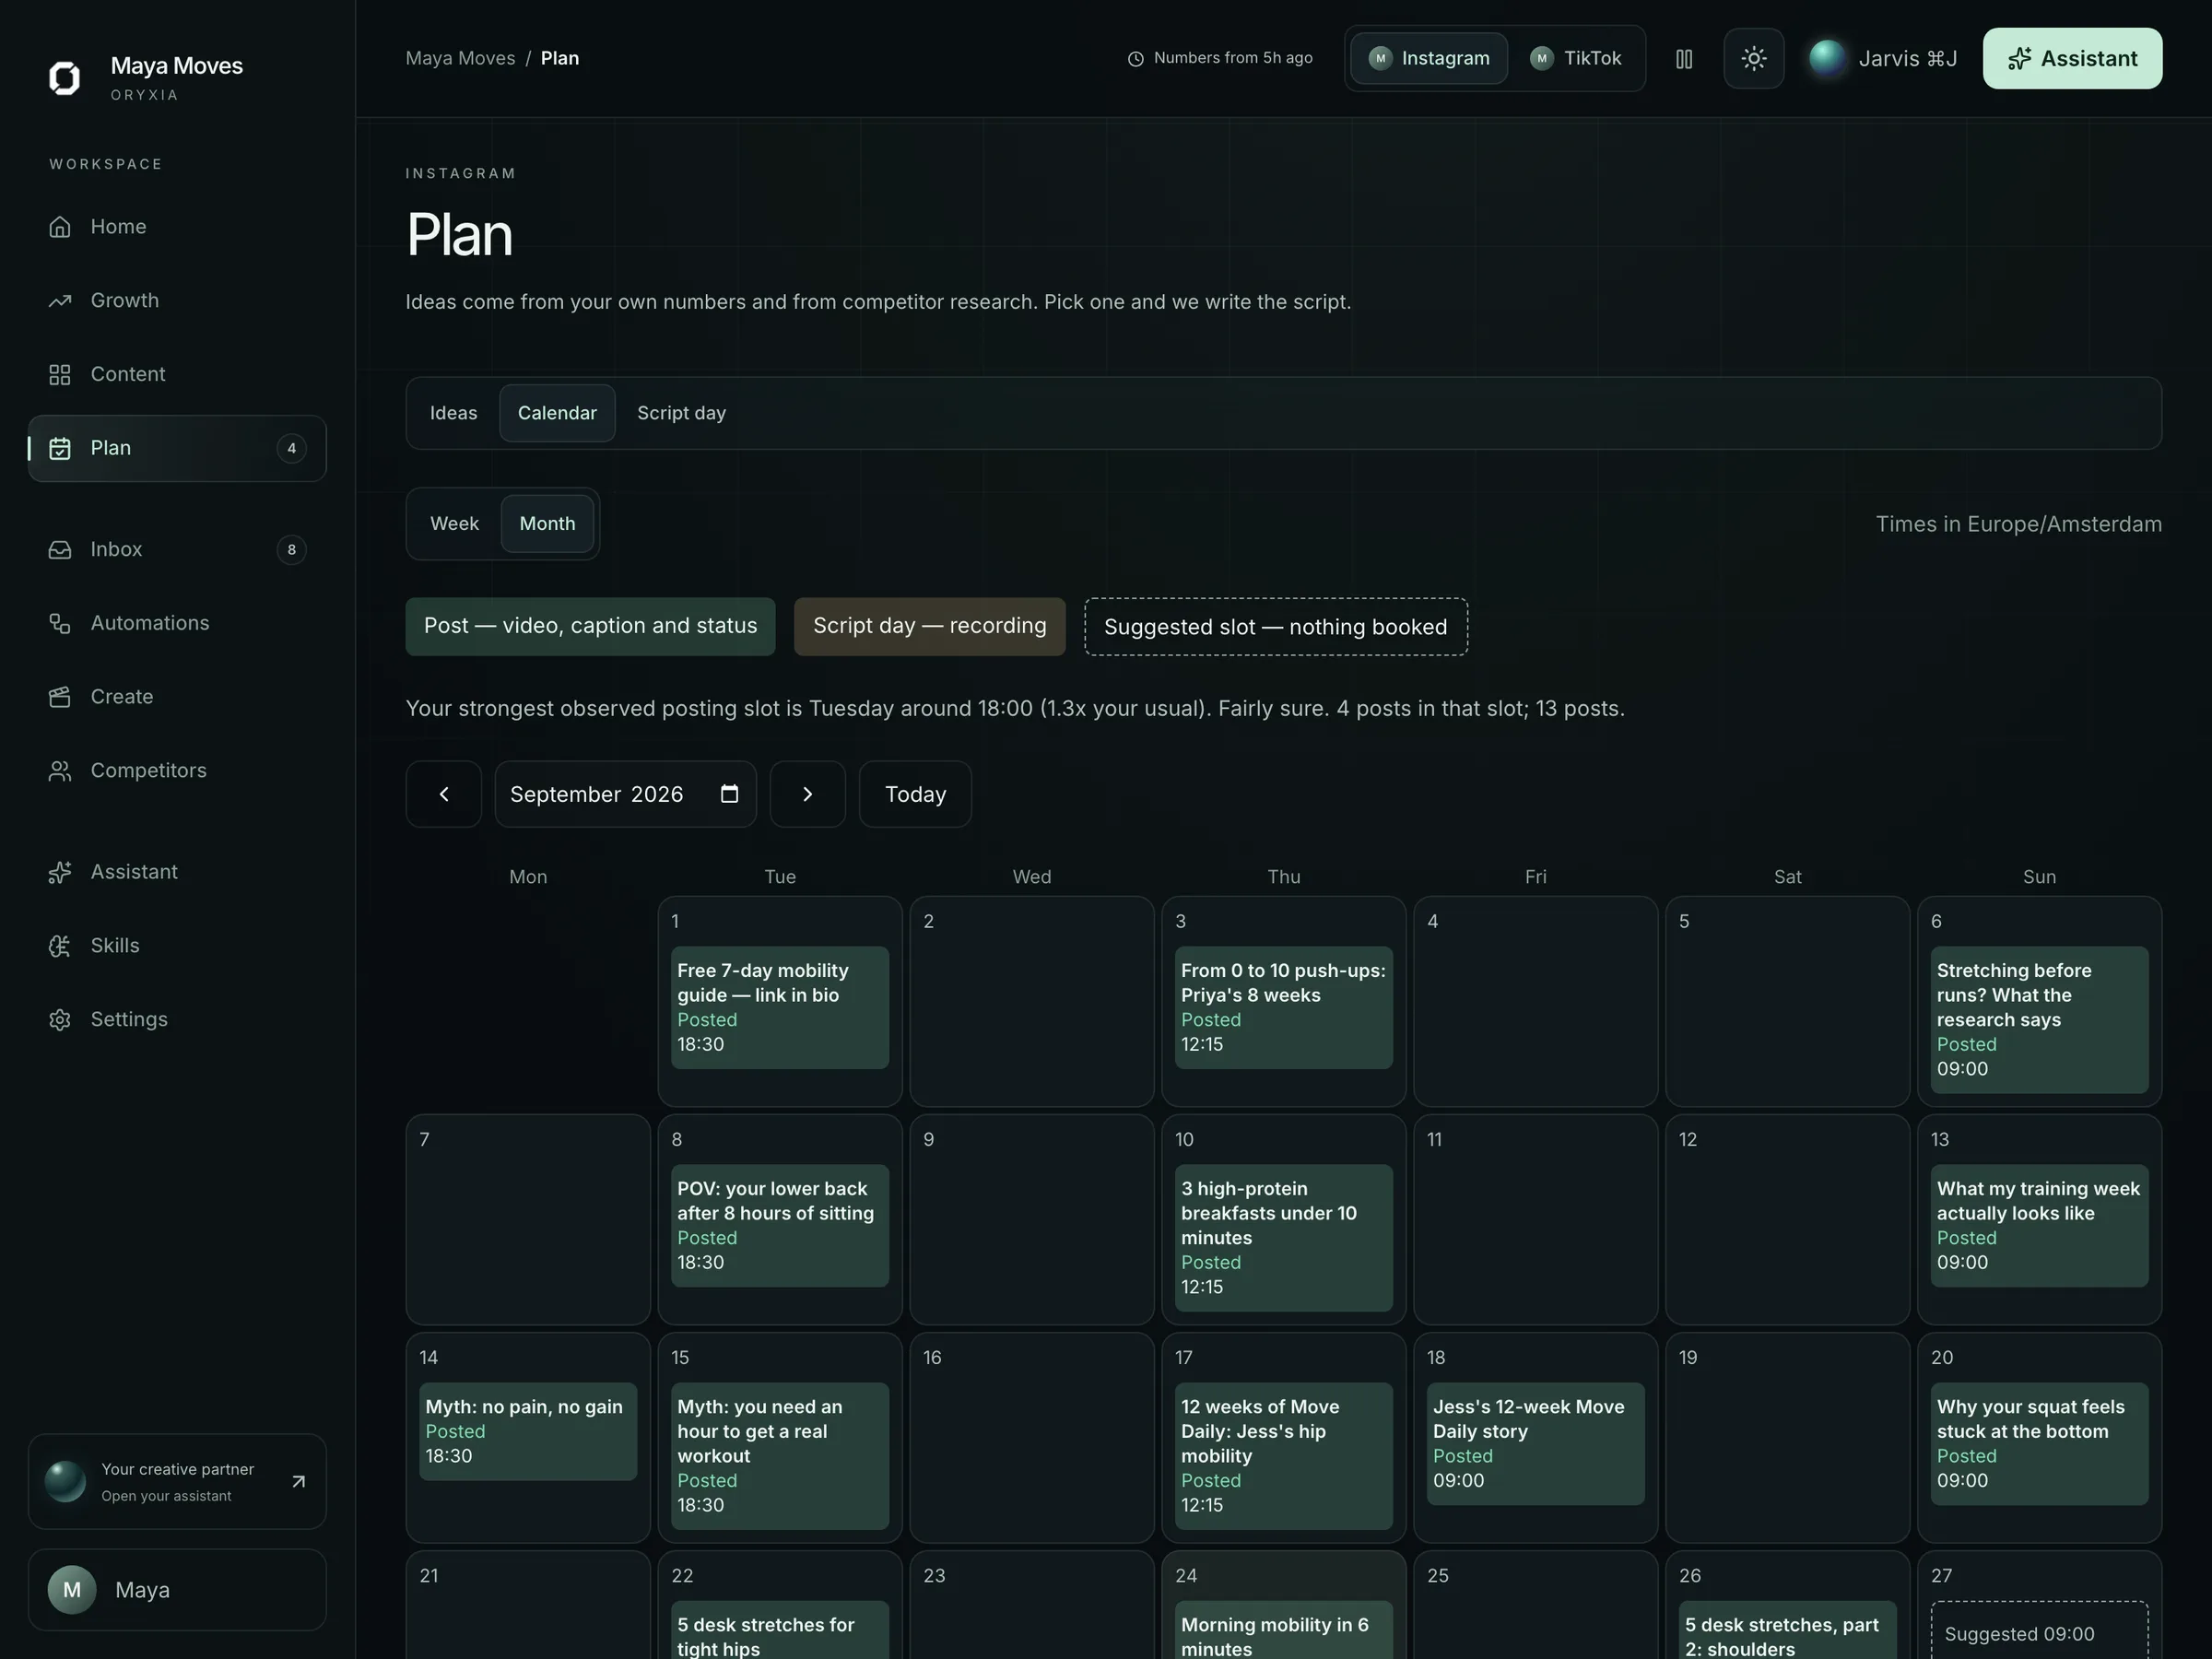Click the Script day recording legend chip

929,627
